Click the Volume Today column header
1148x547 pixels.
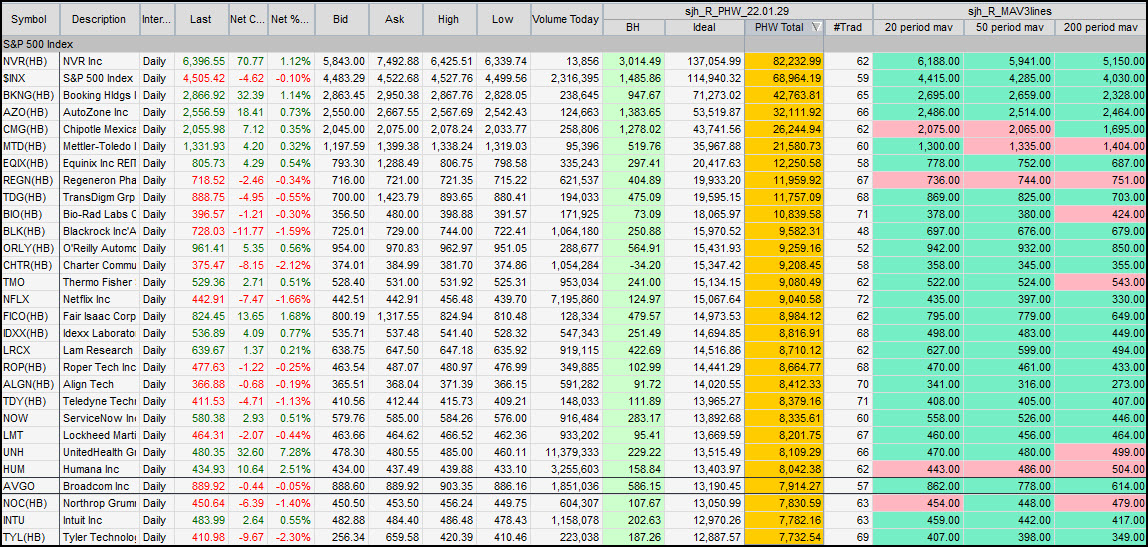coord(566,19)
